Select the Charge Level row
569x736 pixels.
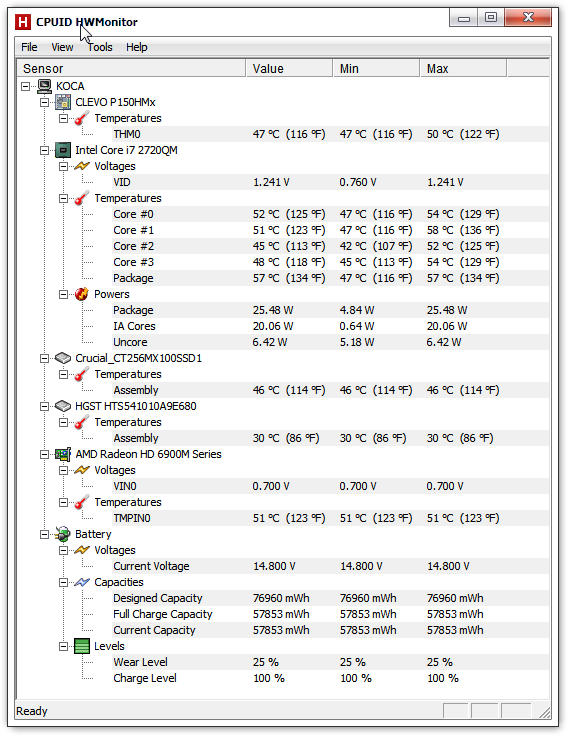[331, 678]
